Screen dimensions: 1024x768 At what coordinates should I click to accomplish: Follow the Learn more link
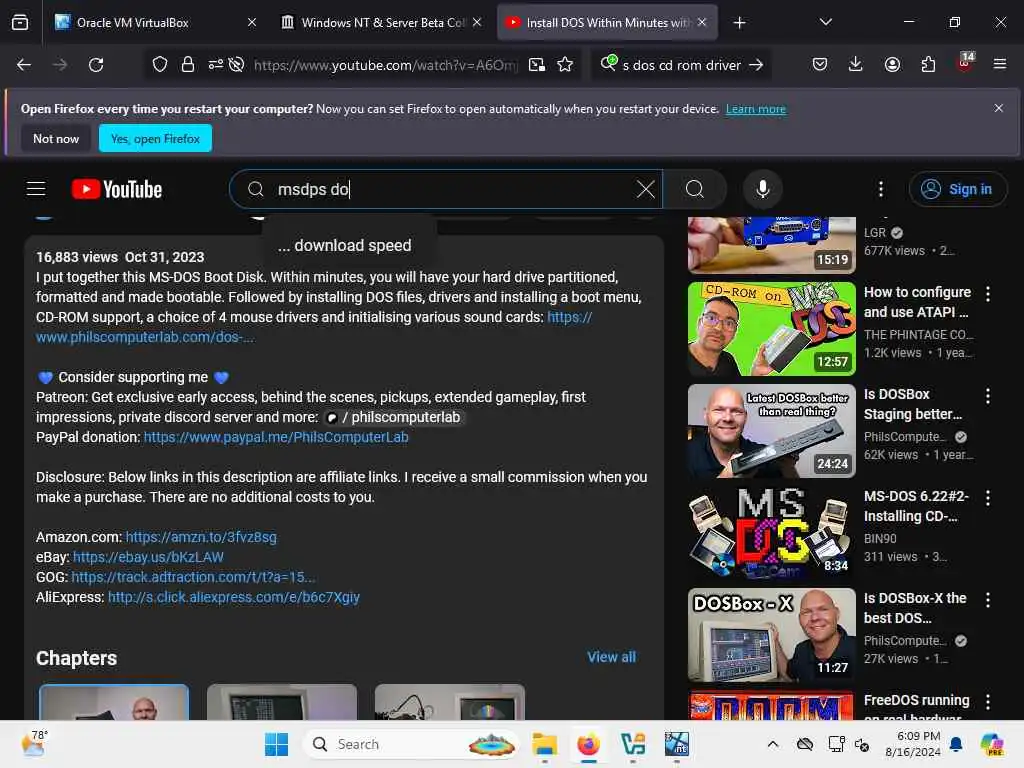pos(756,109)
